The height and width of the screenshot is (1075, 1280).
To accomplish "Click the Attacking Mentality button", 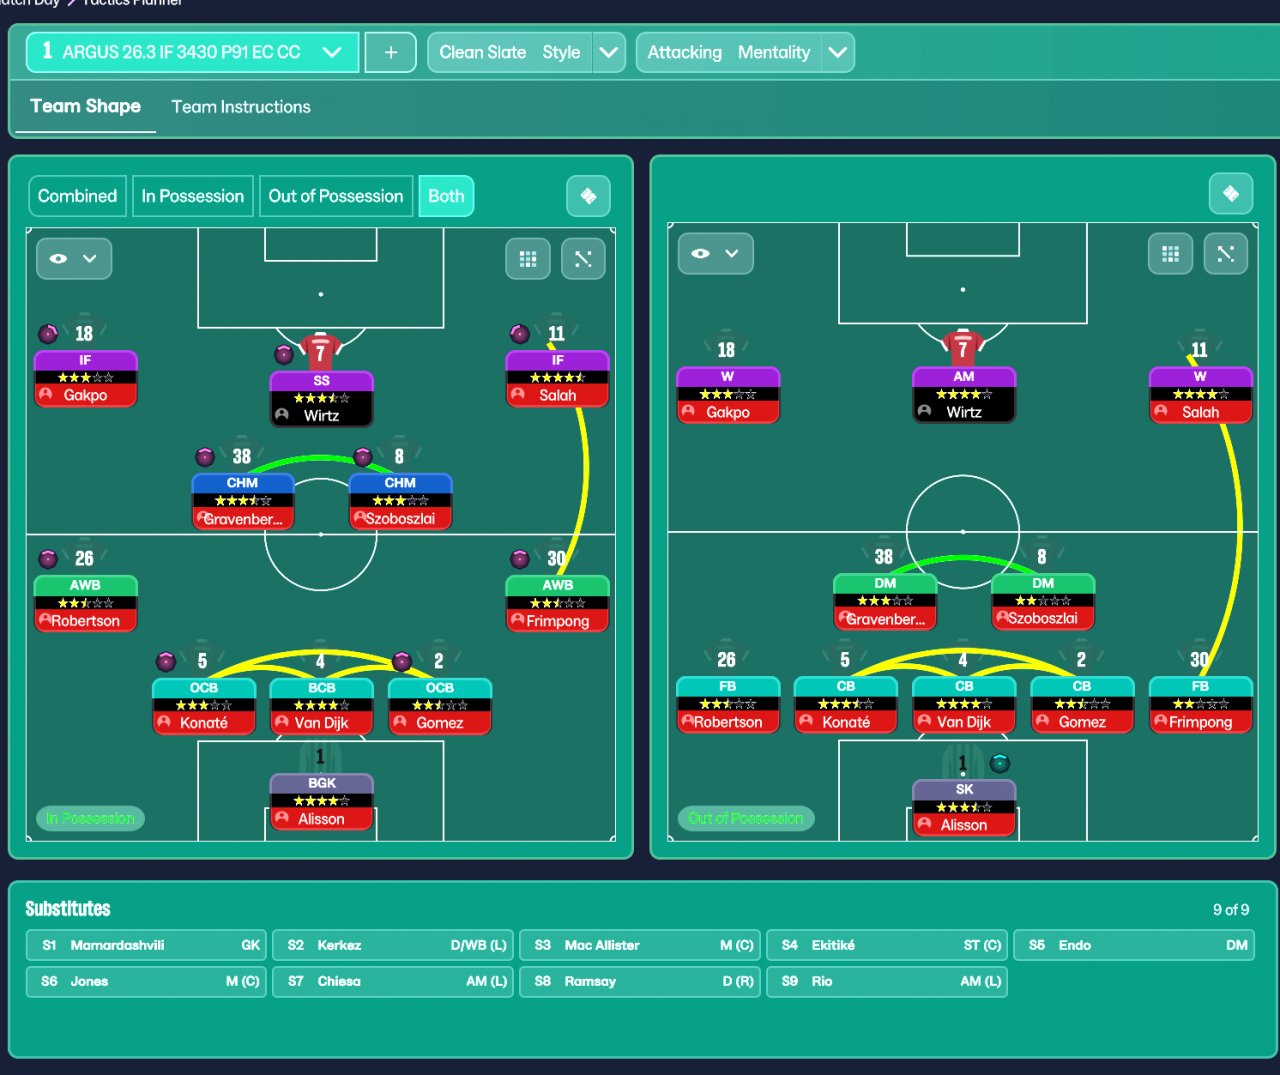I will tap(729, 52).
